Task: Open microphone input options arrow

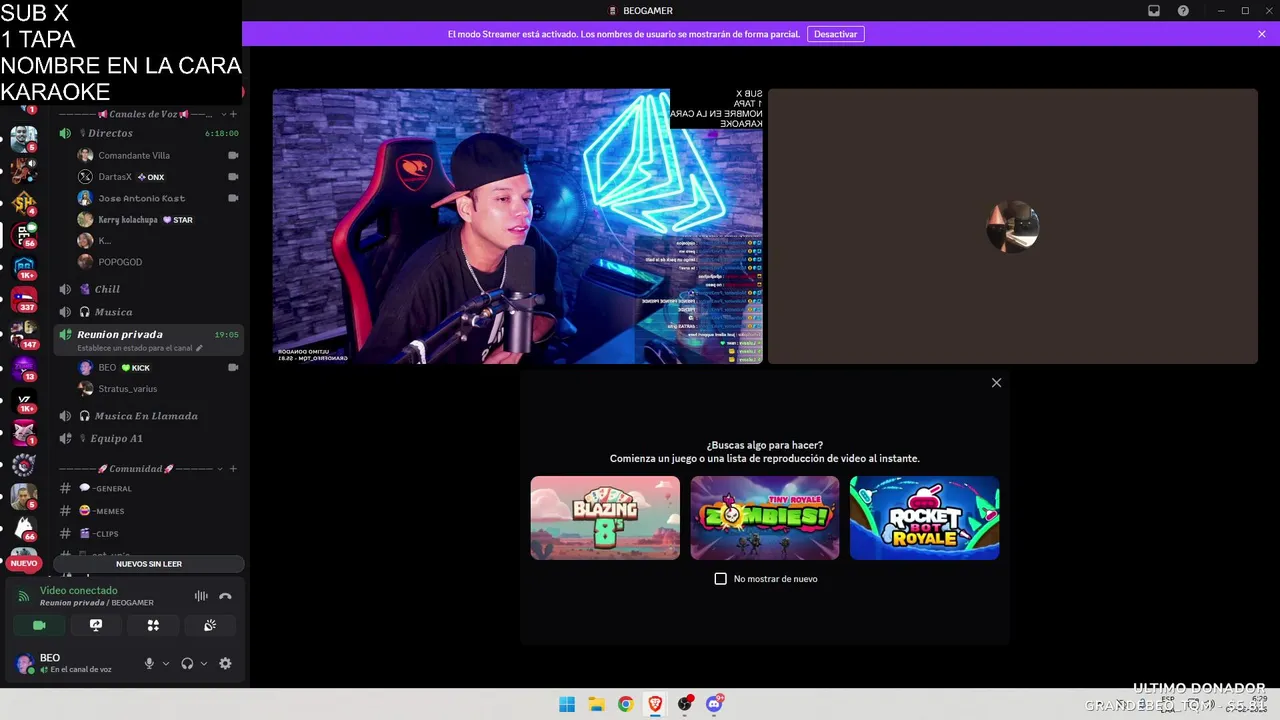Action: 166,663
